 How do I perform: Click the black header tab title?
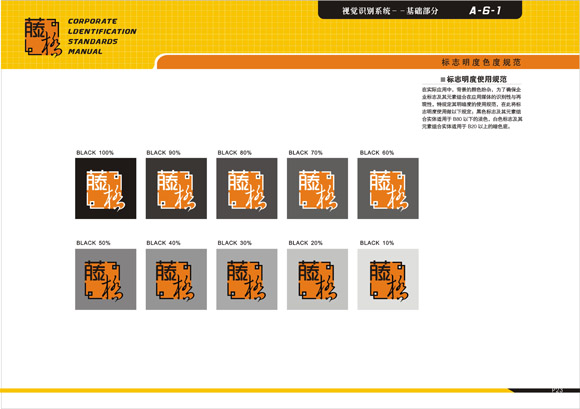pyautogui.click(x=390, y=11)
